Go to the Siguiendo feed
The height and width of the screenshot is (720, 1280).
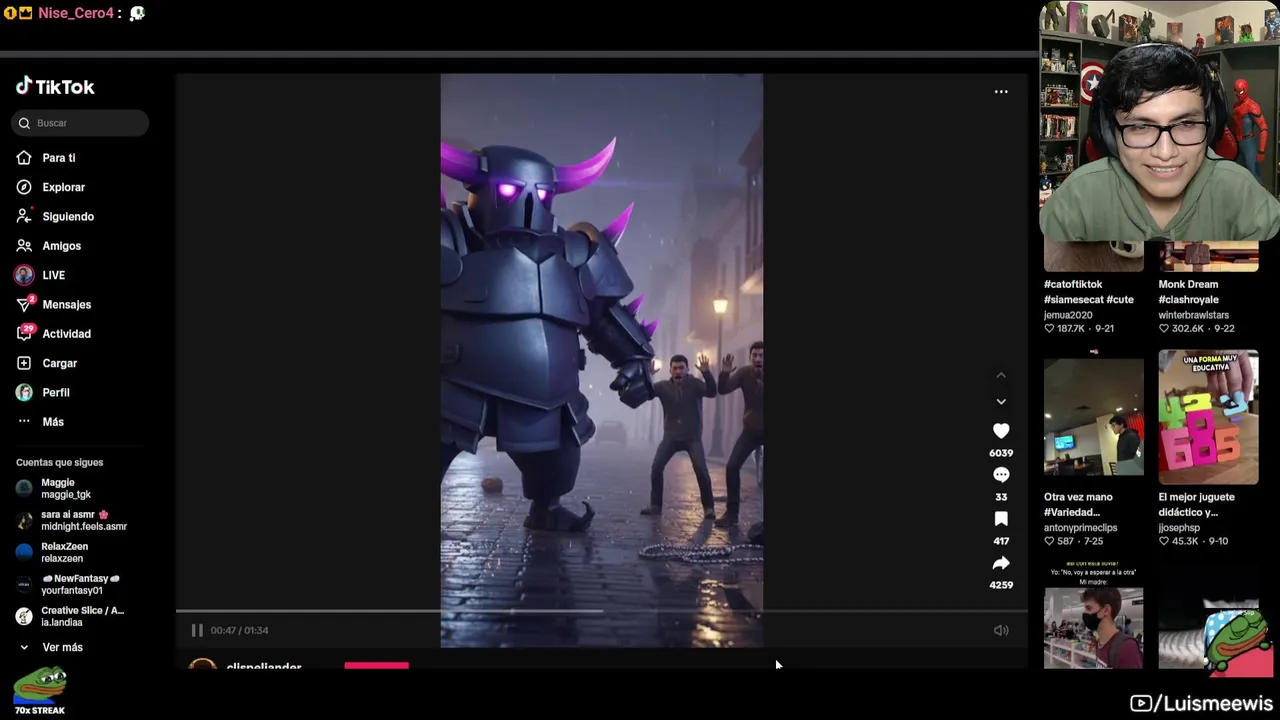coord(68,216)
